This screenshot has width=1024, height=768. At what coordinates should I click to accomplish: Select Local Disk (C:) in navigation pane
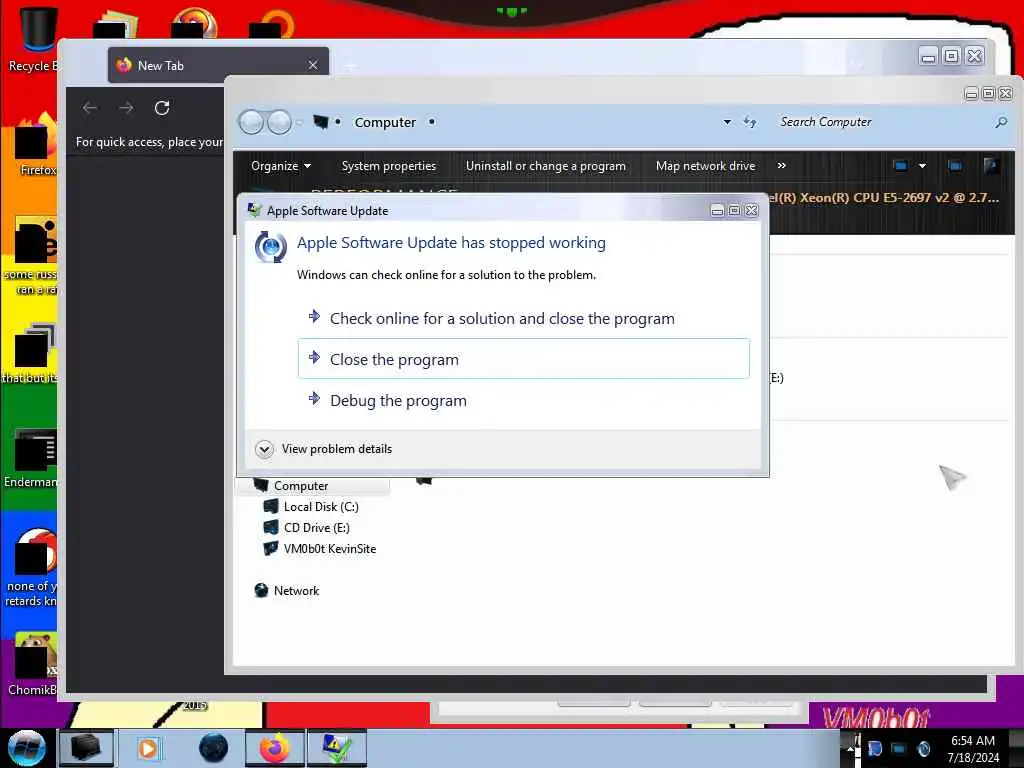321,507
